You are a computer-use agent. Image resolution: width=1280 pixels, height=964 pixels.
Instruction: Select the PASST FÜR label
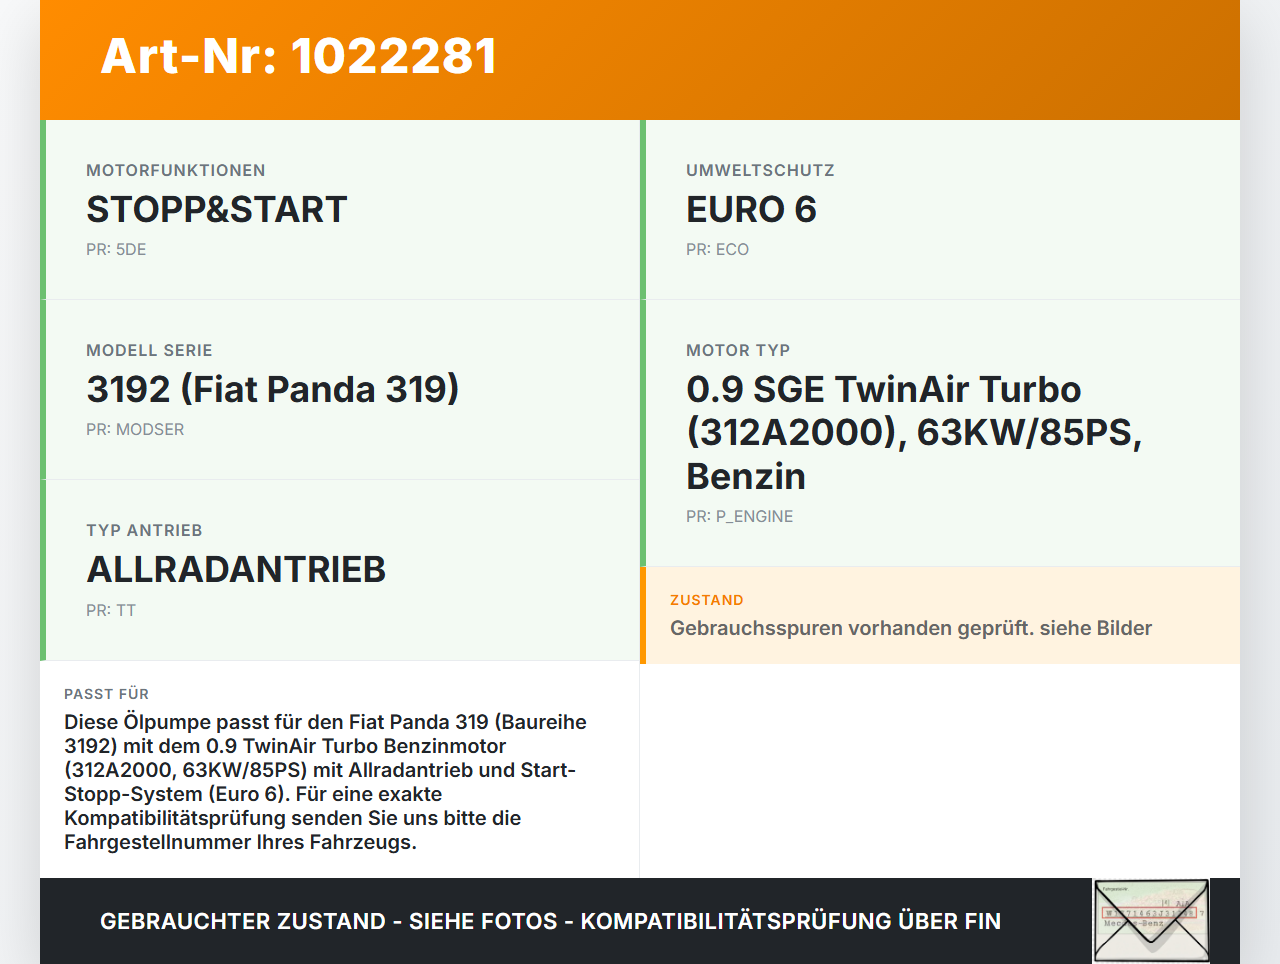click(x=106, y=694)
